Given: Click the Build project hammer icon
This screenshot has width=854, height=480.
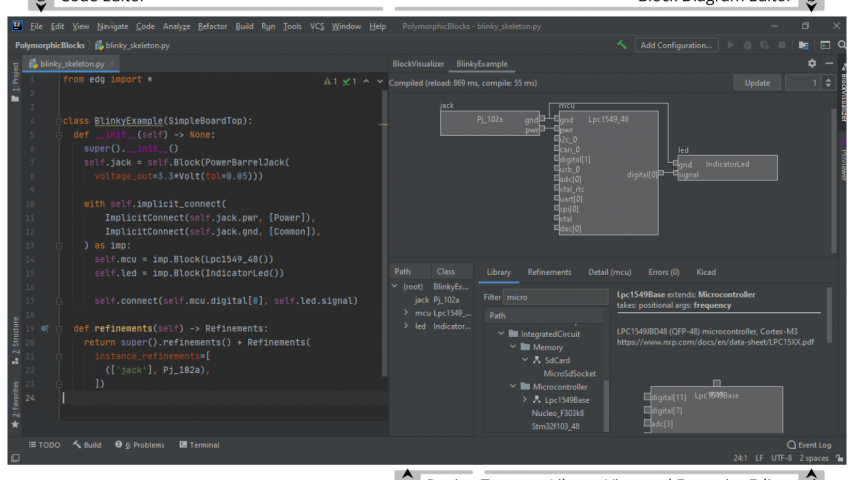Looking at the screenshot, I should click(x=622, y=45).
